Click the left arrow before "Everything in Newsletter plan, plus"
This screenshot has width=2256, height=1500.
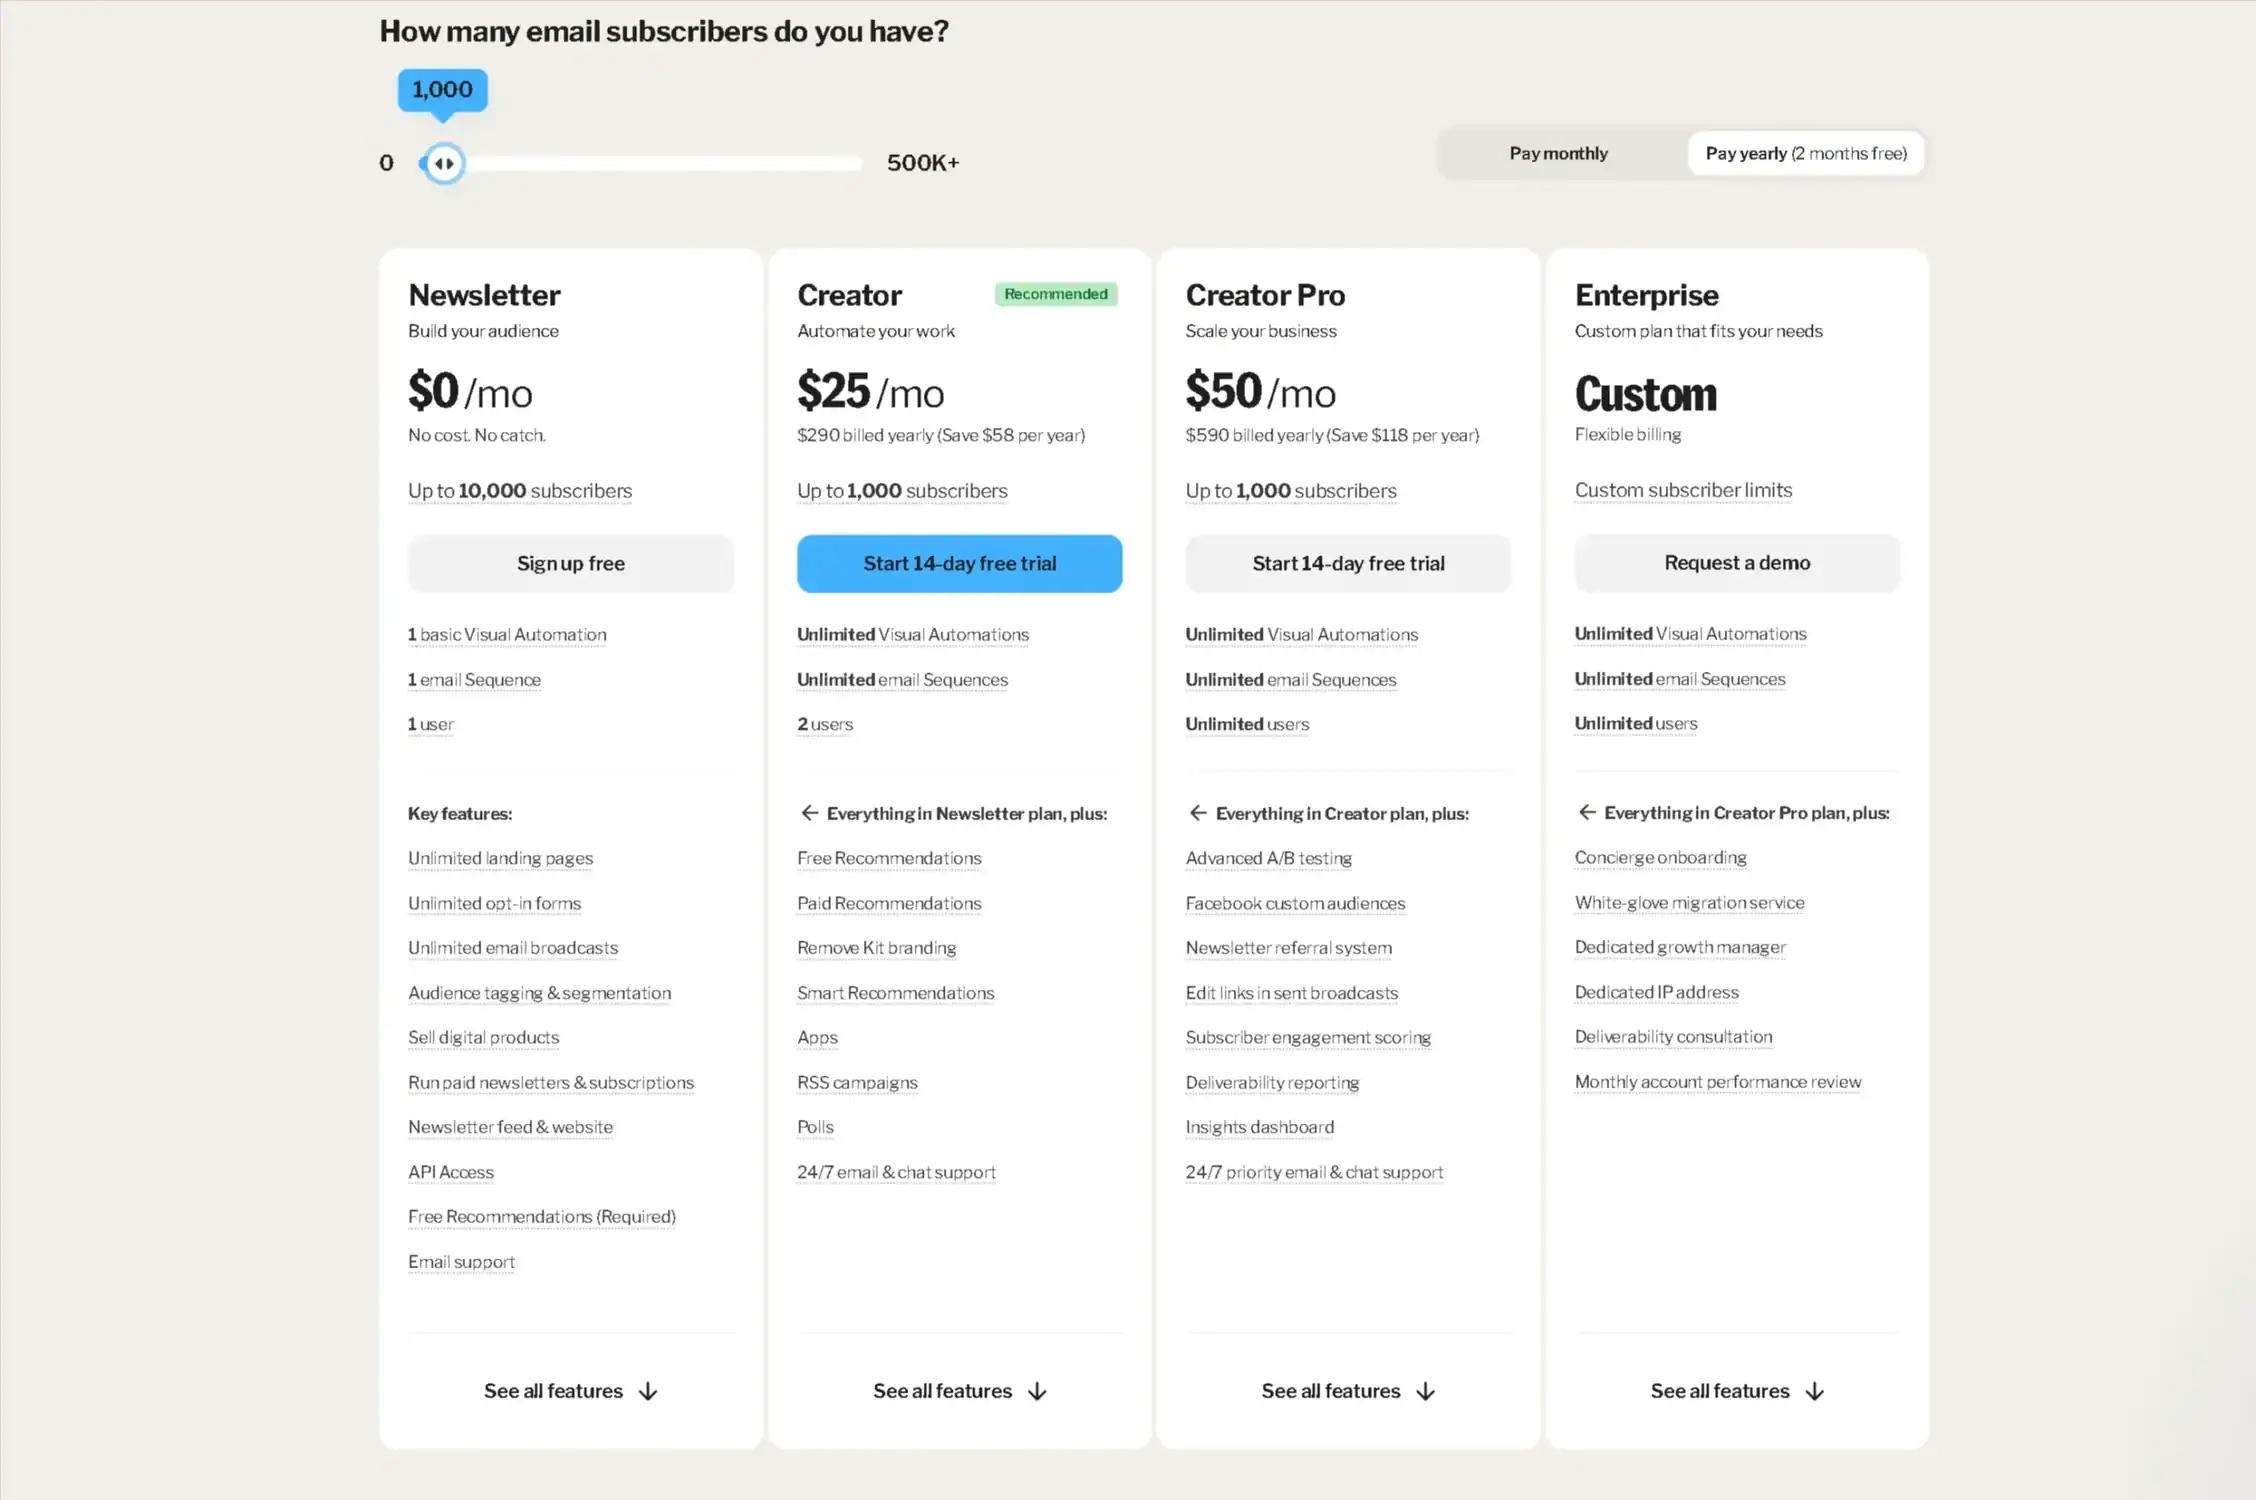point(808,813)
